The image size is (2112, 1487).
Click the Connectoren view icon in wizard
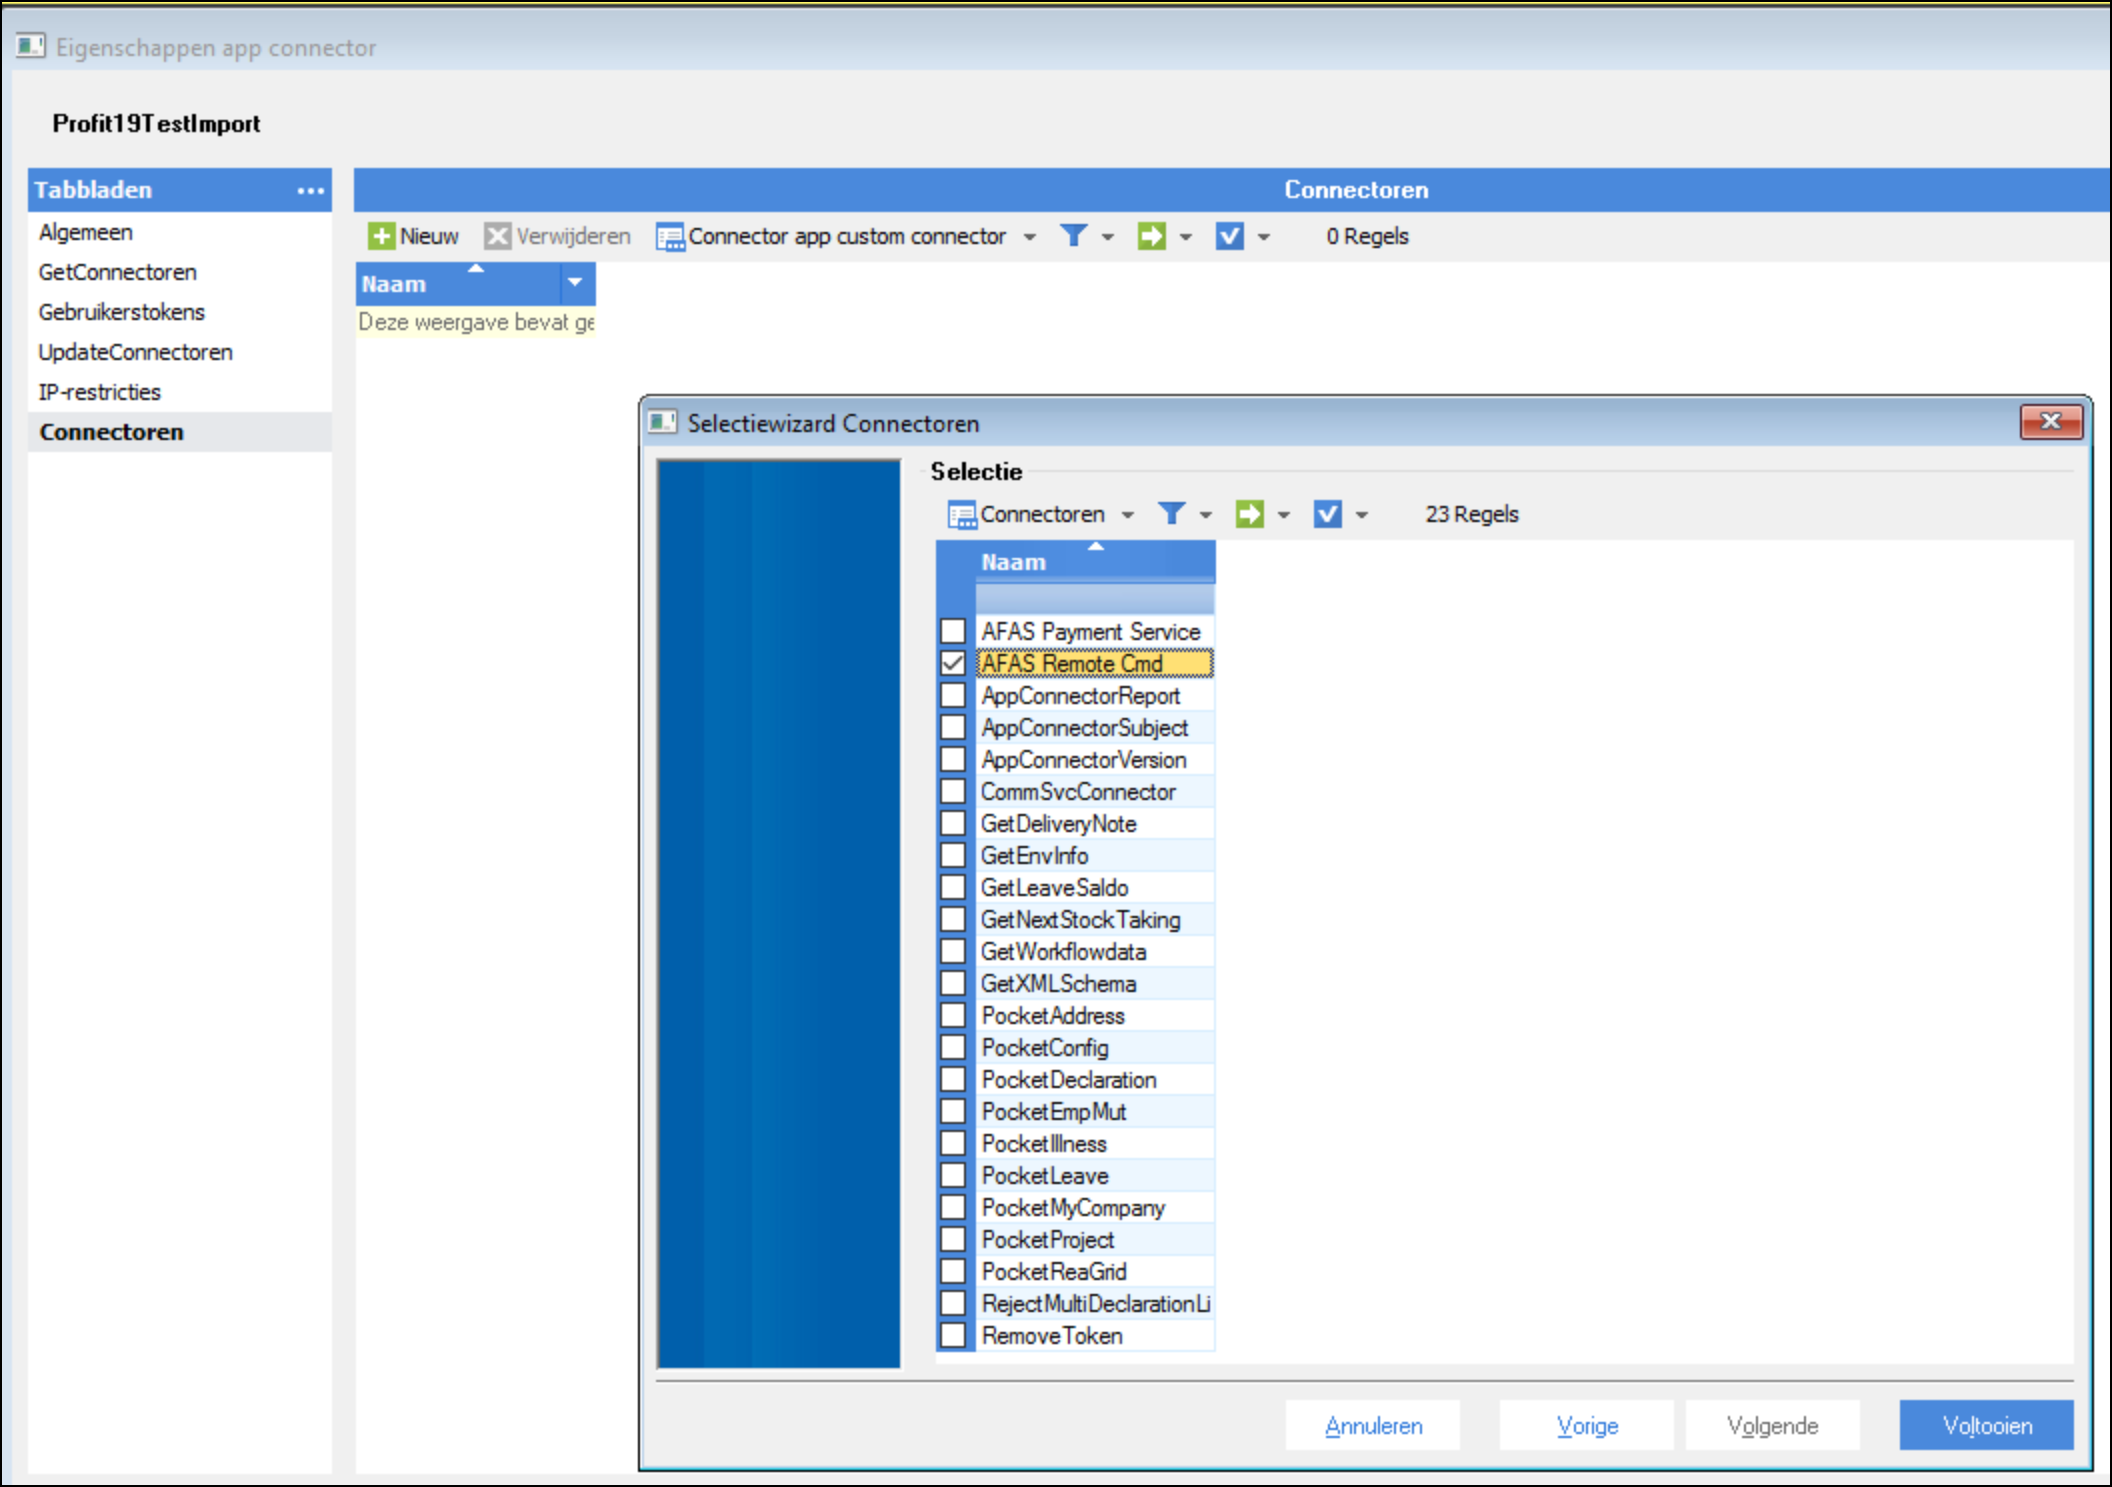(x=961, y=515)
